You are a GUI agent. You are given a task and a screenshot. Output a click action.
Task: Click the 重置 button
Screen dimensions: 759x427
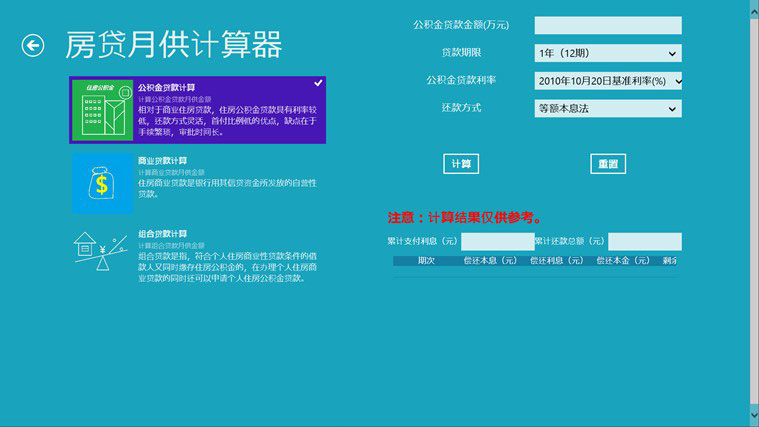[x=608, y=164]
